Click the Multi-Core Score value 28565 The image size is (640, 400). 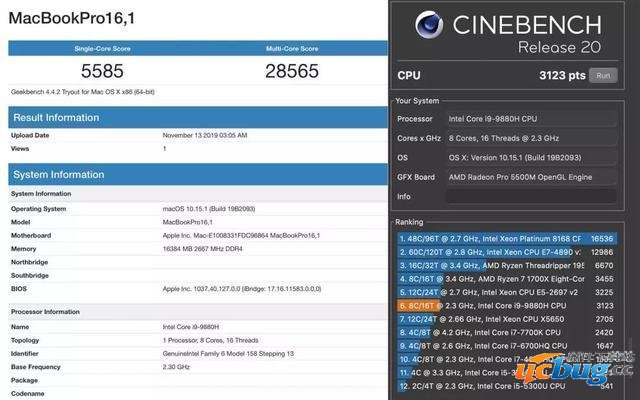(x=293, y=71)
